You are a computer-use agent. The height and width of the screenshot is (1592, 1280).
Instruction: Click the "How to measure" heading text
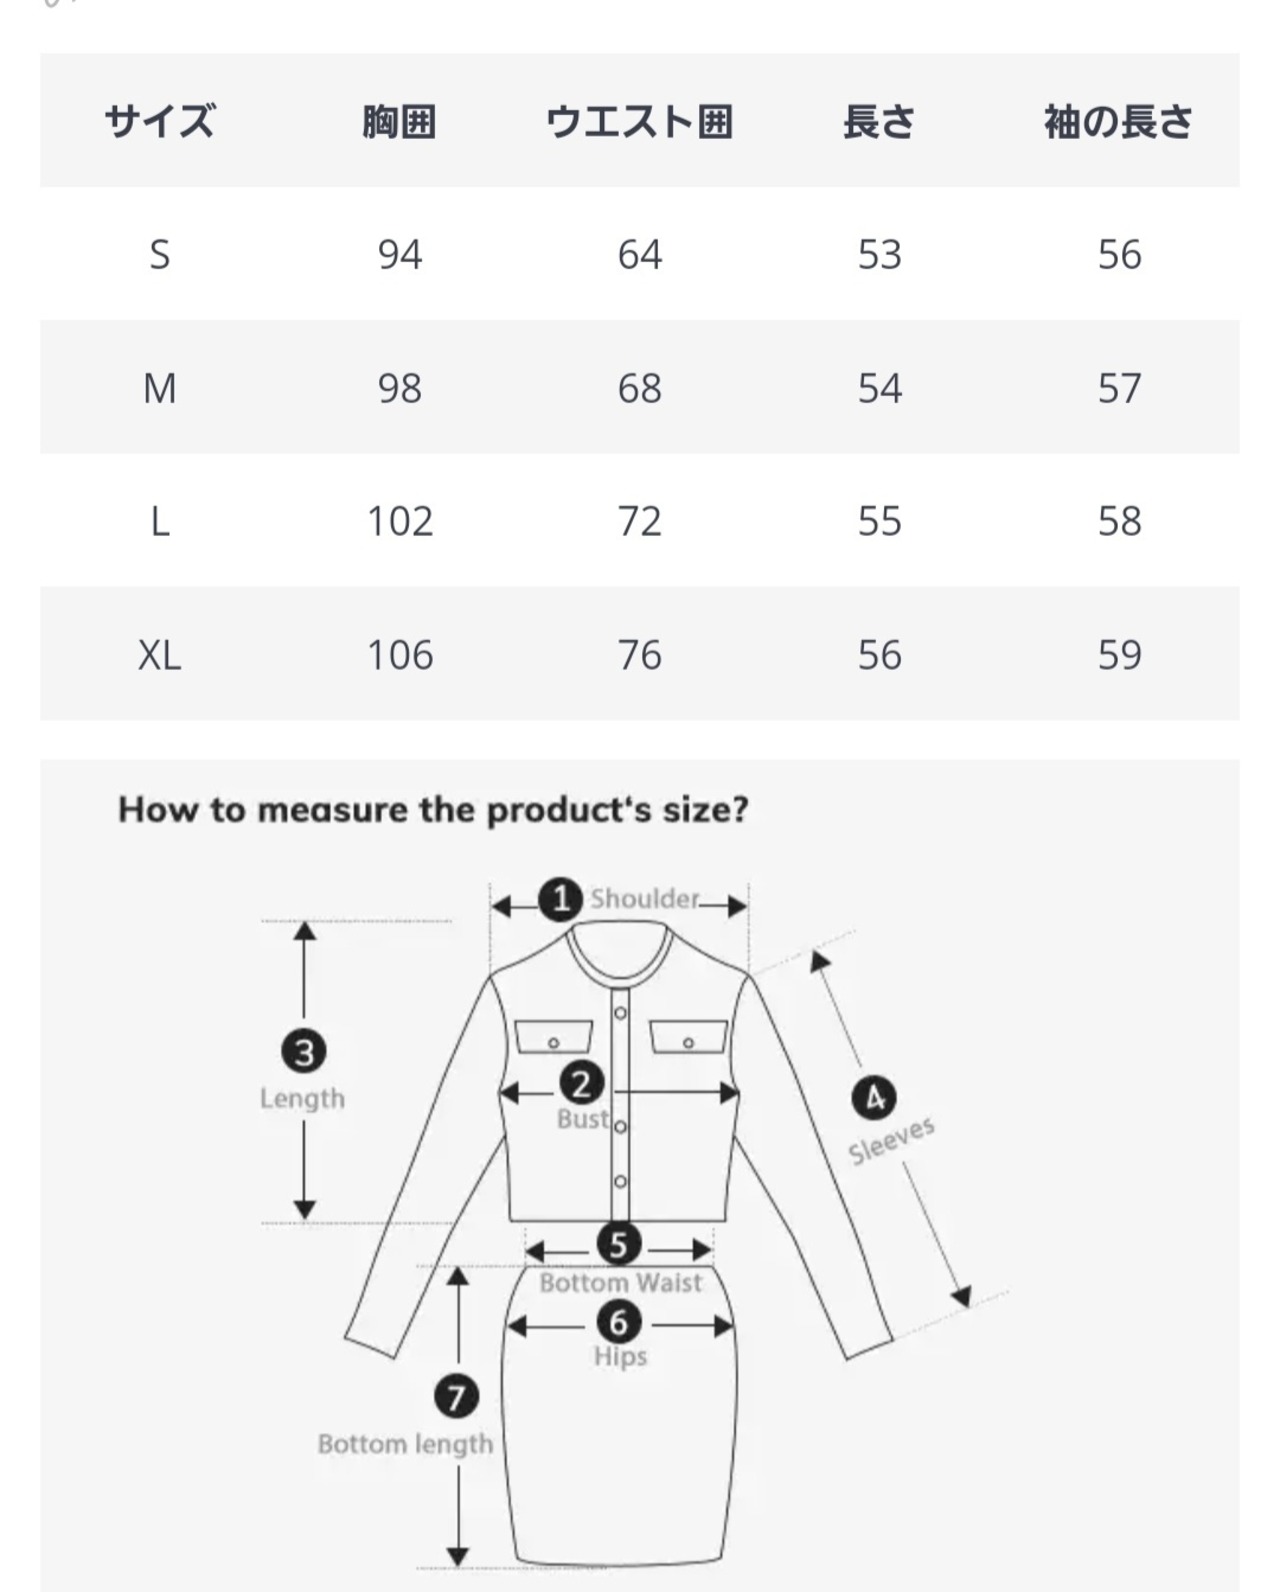click(x=433, y=809)
